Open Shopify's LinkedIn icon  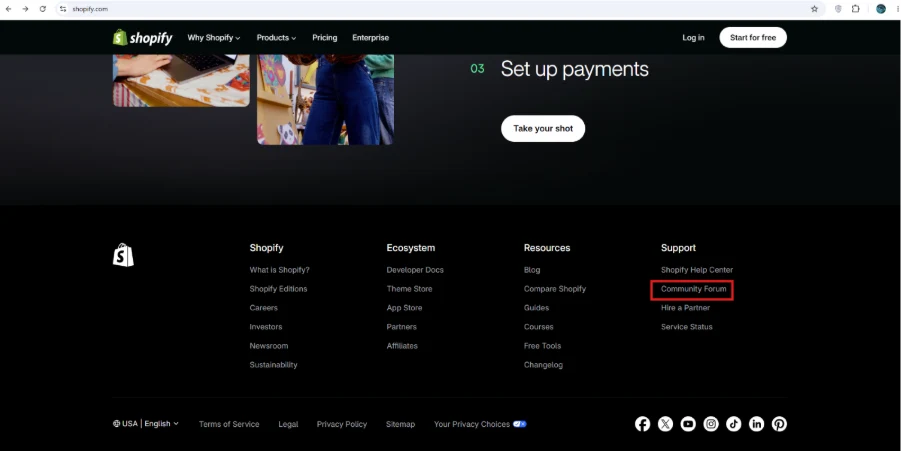(756, 424)
